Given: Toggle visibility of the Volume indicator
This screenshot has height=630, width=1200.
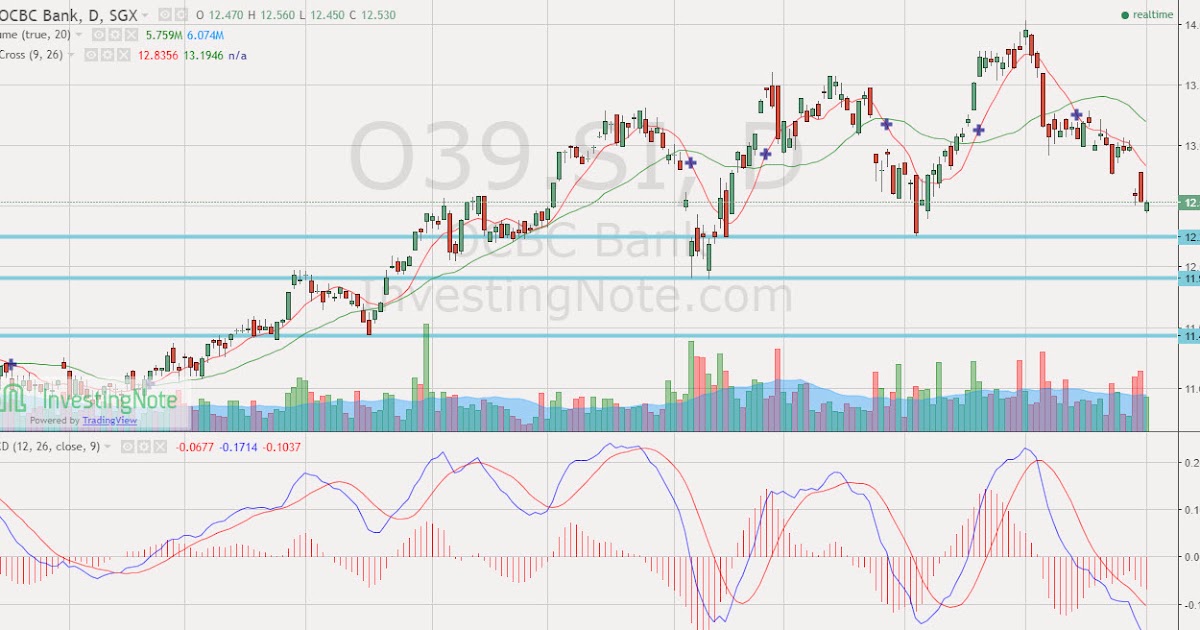Looking at the screenshot, I should [x=97, y=33].
